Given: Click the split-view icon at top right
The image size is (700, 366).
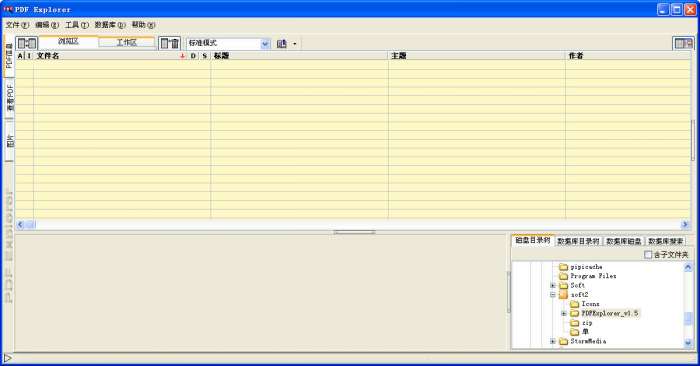Looking at the screenshot, I should click(683, 43).
